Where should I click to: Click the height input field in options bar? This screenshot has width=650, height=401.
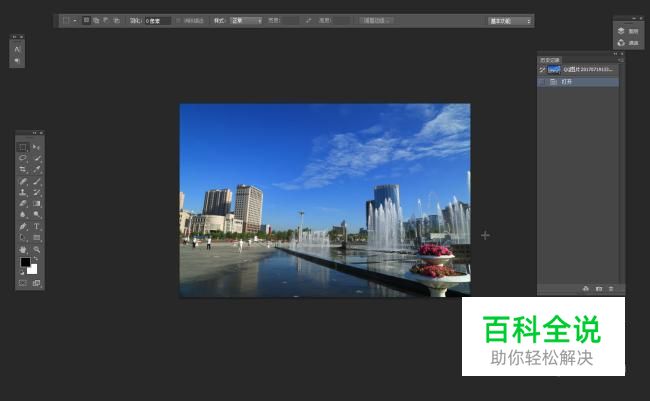(x=340, y=20)
